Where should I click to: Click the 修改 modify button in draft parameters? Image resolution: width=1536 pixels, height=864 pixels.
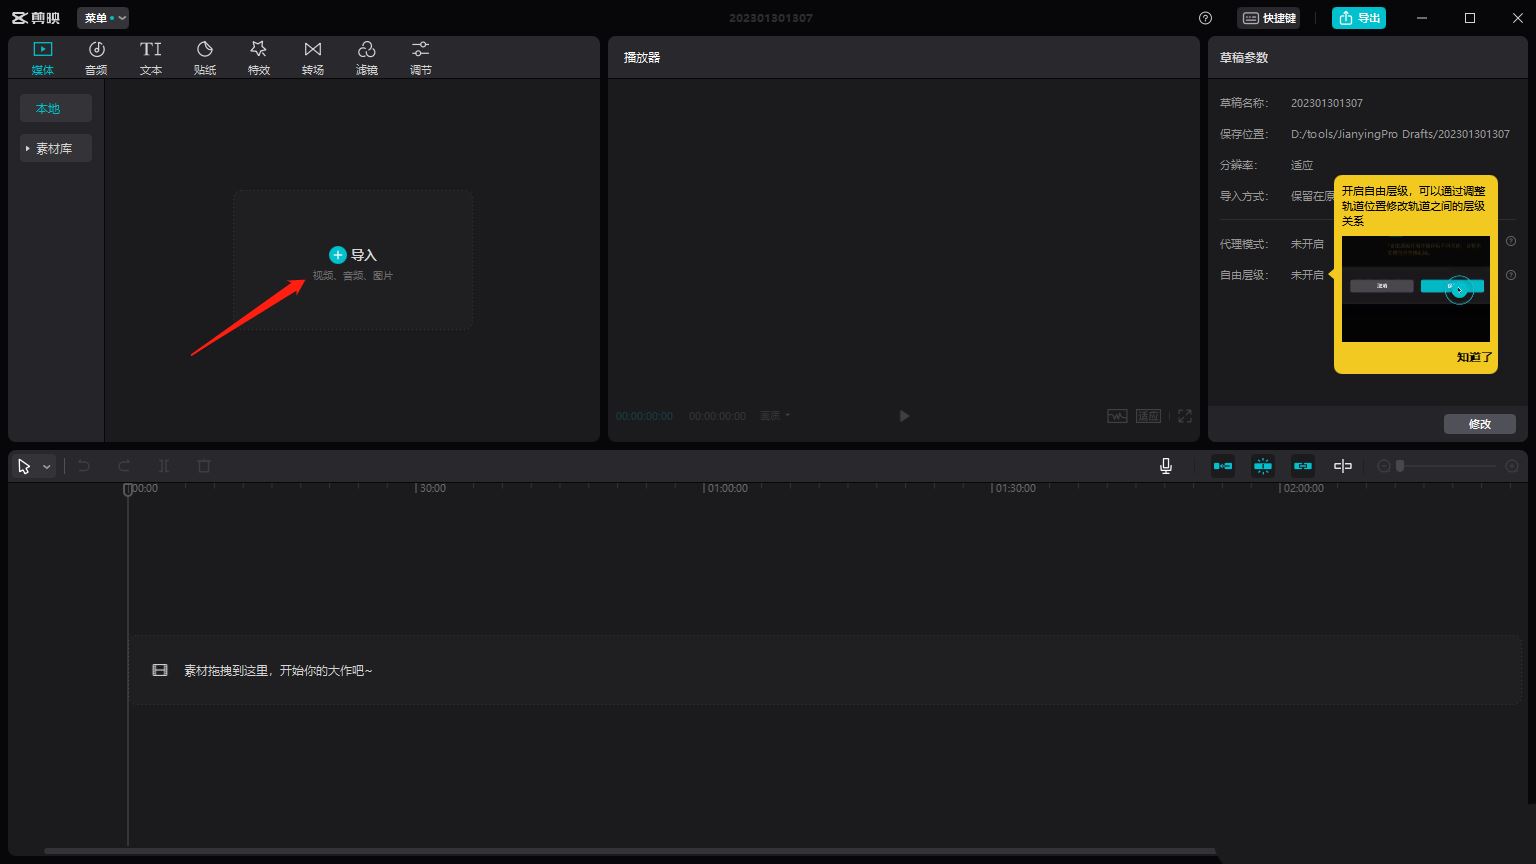1479,424
